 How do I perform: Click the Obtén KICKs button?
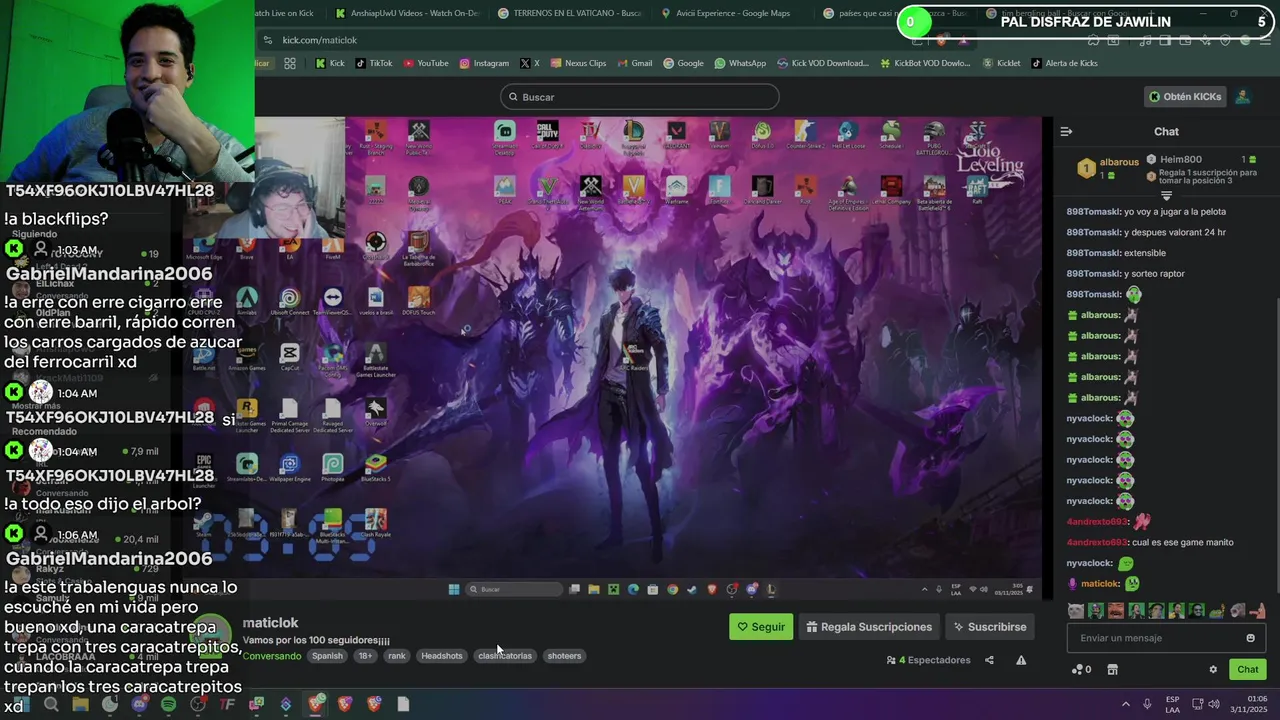[1185, 97]
